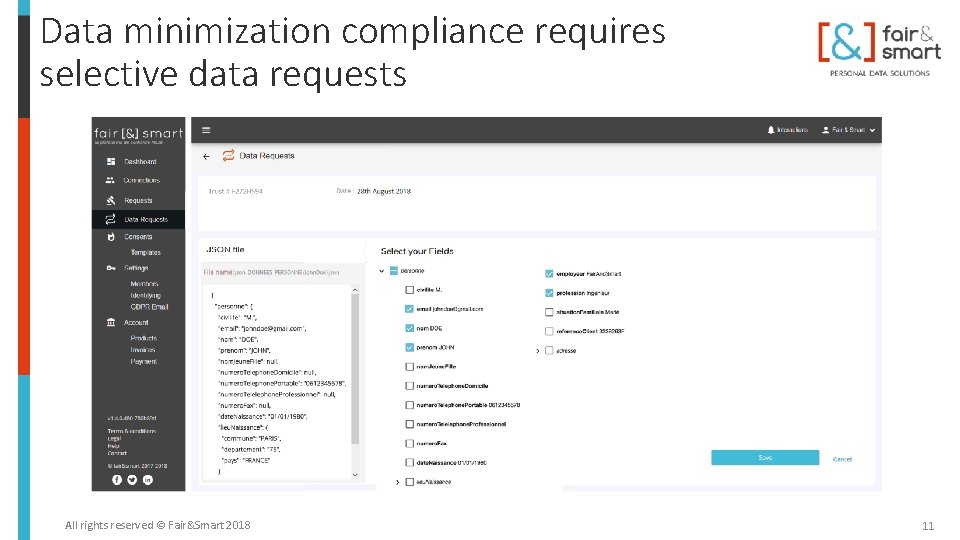
Task: Click the Settings key icon
Action: pyautogui.click(x=110, y=268)
